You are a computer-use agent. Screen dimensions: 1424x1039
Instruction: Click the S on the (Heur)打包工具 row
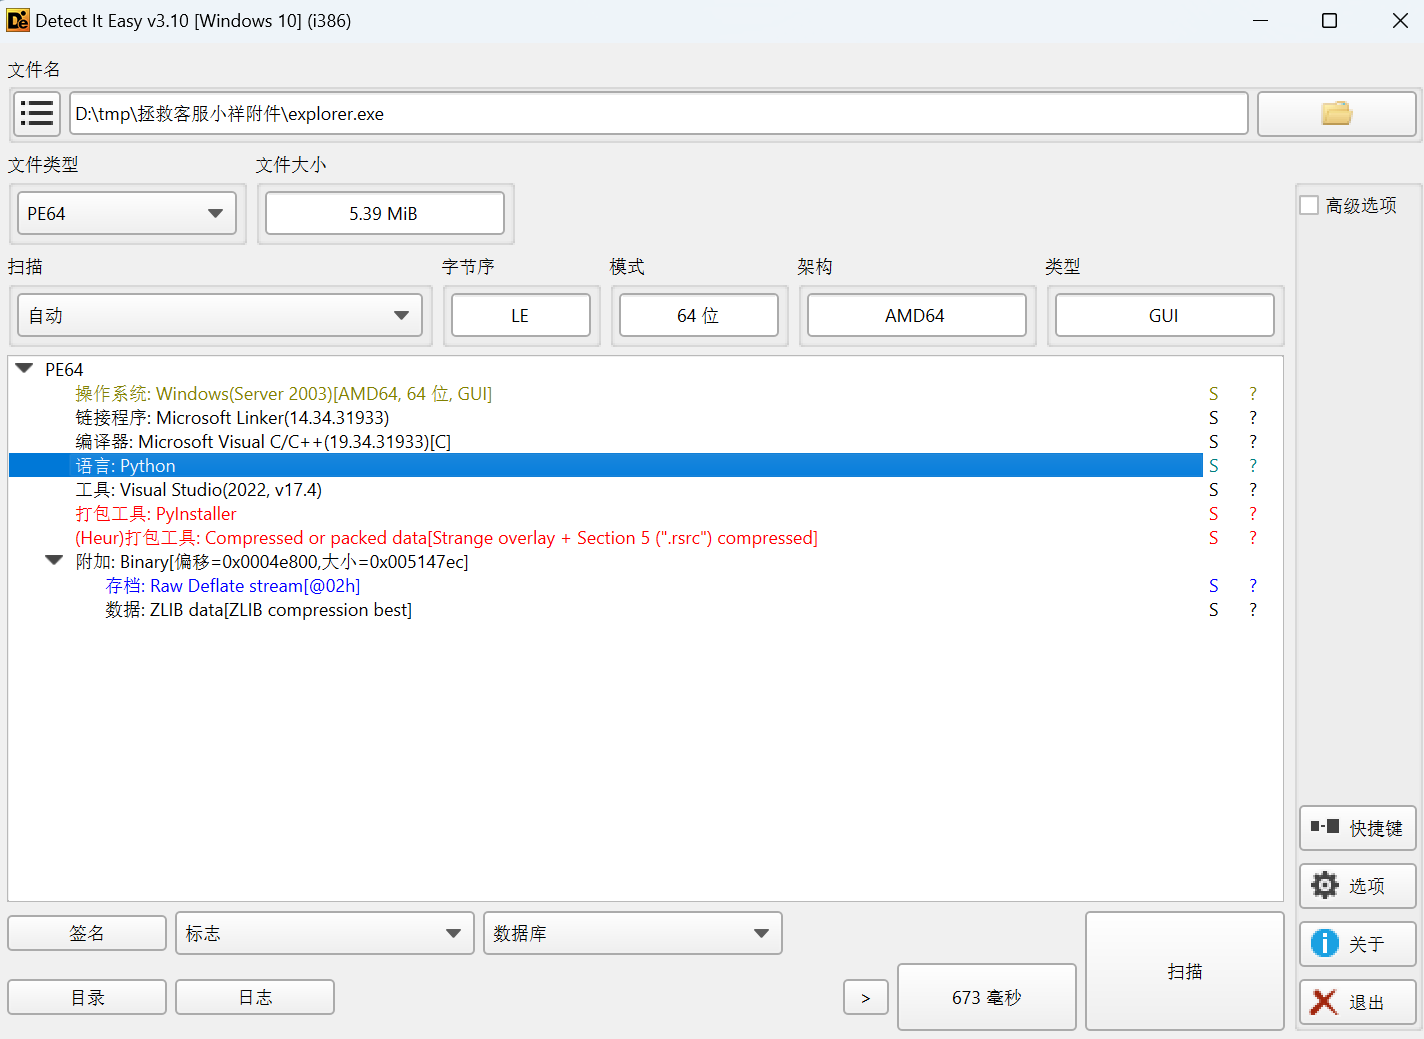coord(1214,537)
